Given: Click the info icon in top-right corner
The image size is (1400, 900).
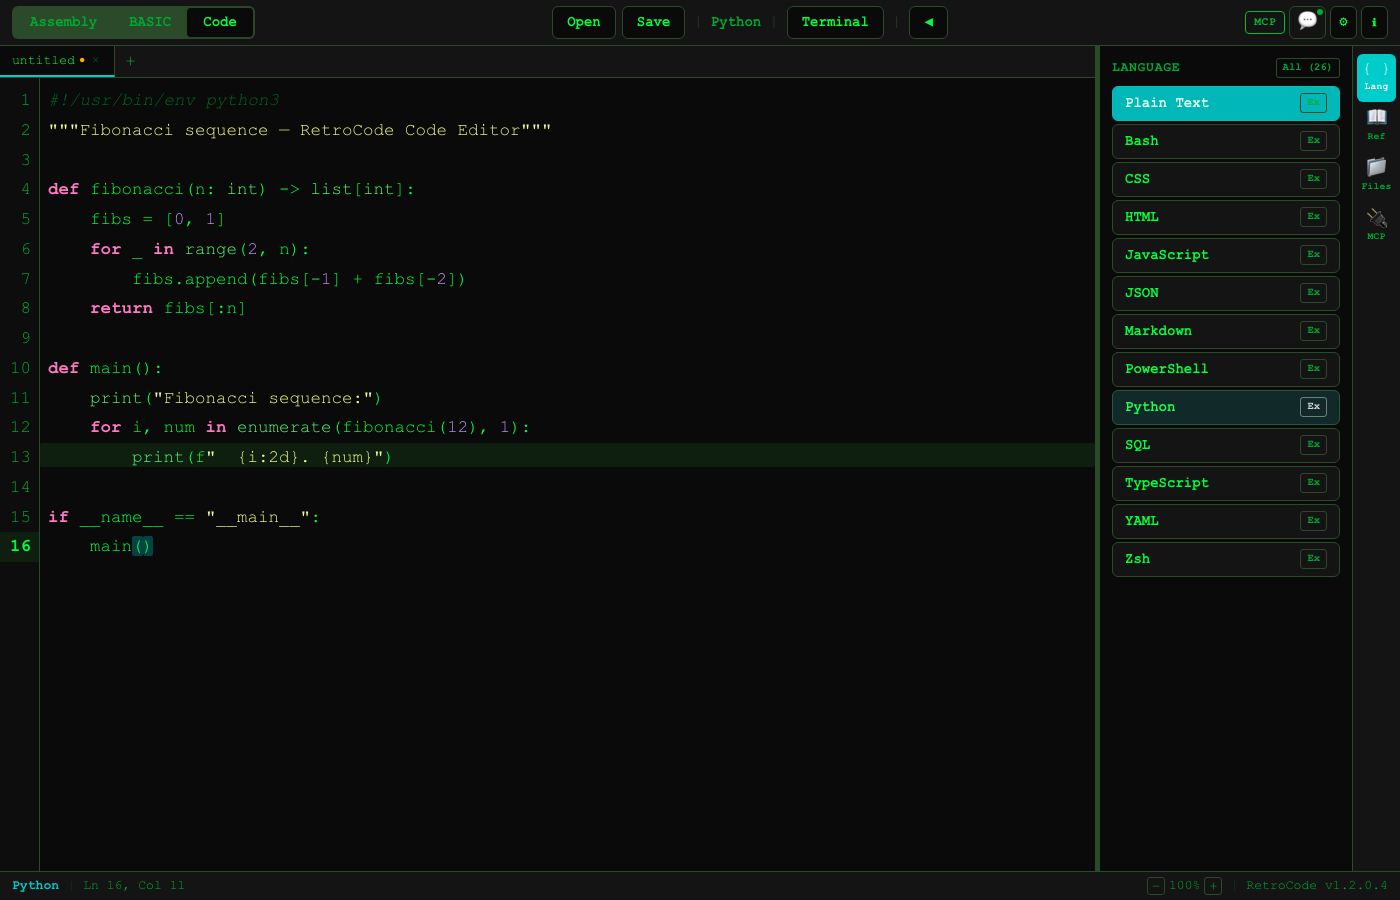Looking at the screenshot, I should pyautogui.click(x=1375, y=22).
